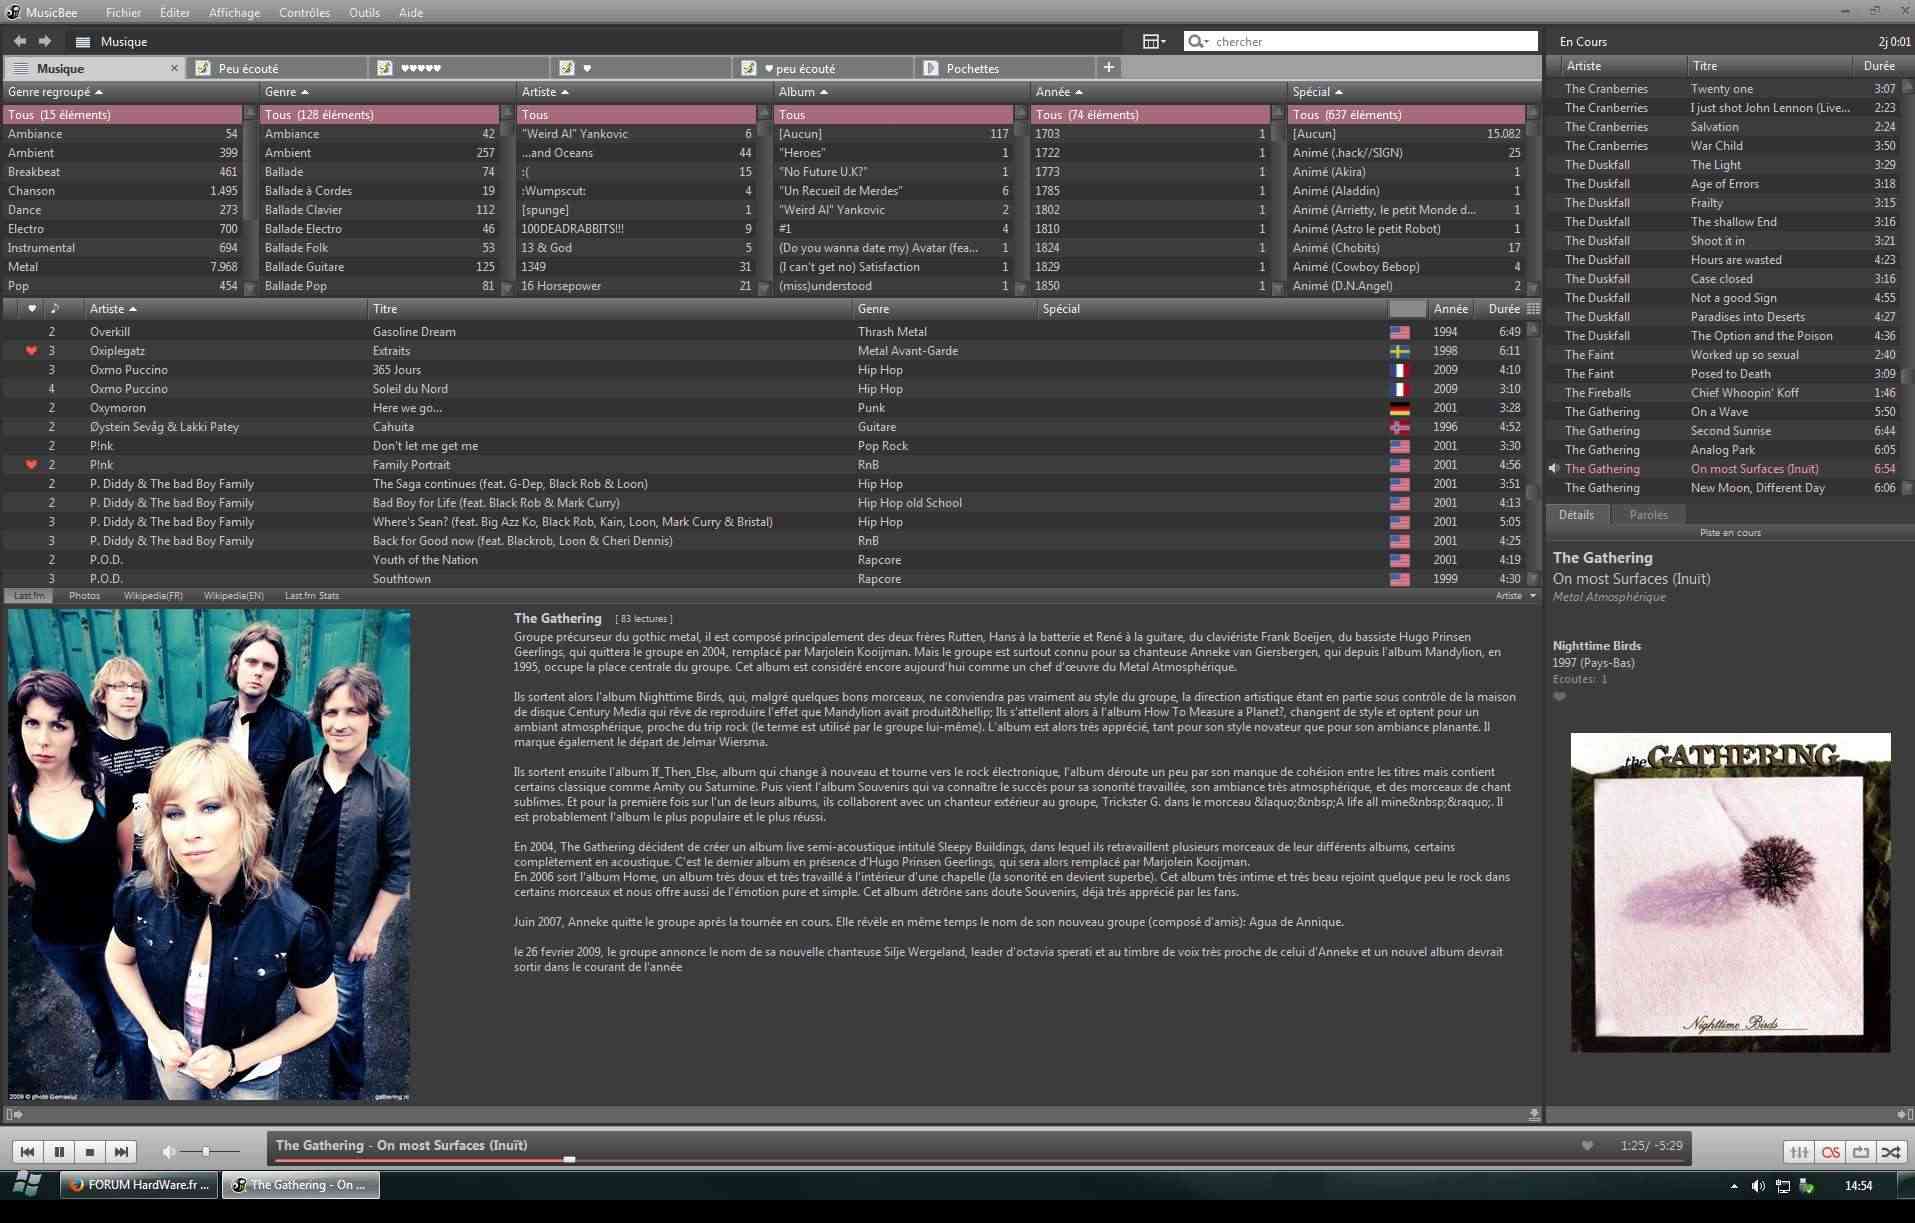Sort tracks by the heart column
This screenshot has height=1223, width=1915.
point(32,309)
